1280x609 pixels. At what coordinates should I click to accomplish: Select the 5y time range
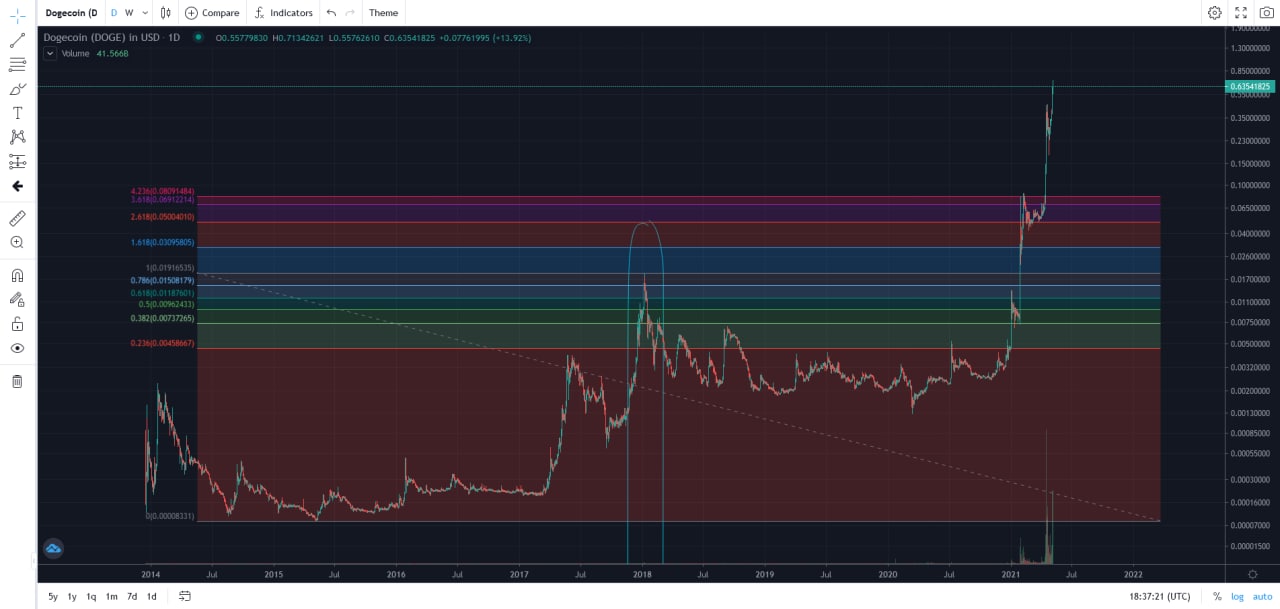53,596
